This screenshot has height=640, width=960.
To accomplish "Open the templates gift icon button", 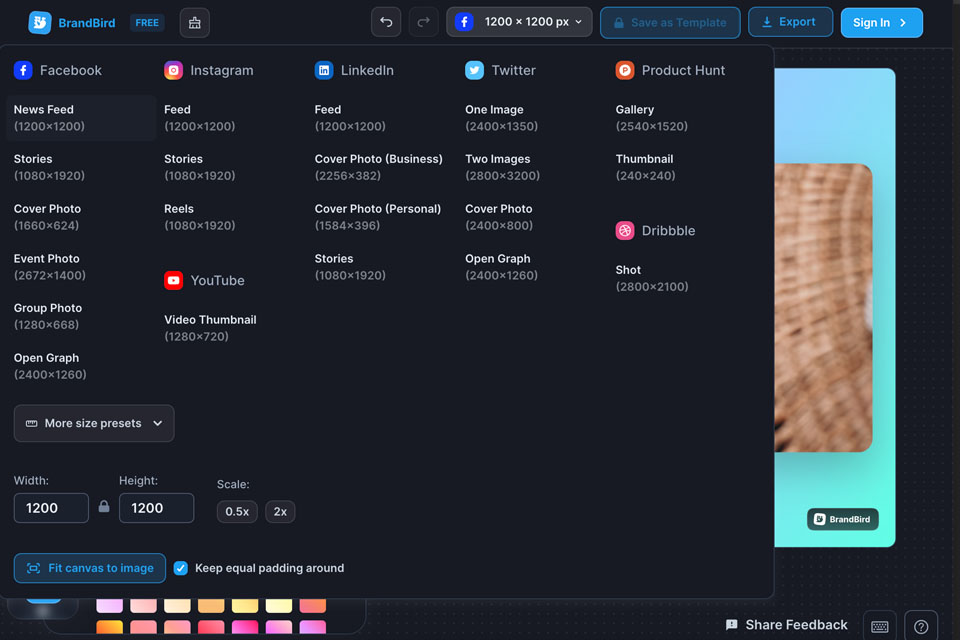I will (x=195, y=23).
